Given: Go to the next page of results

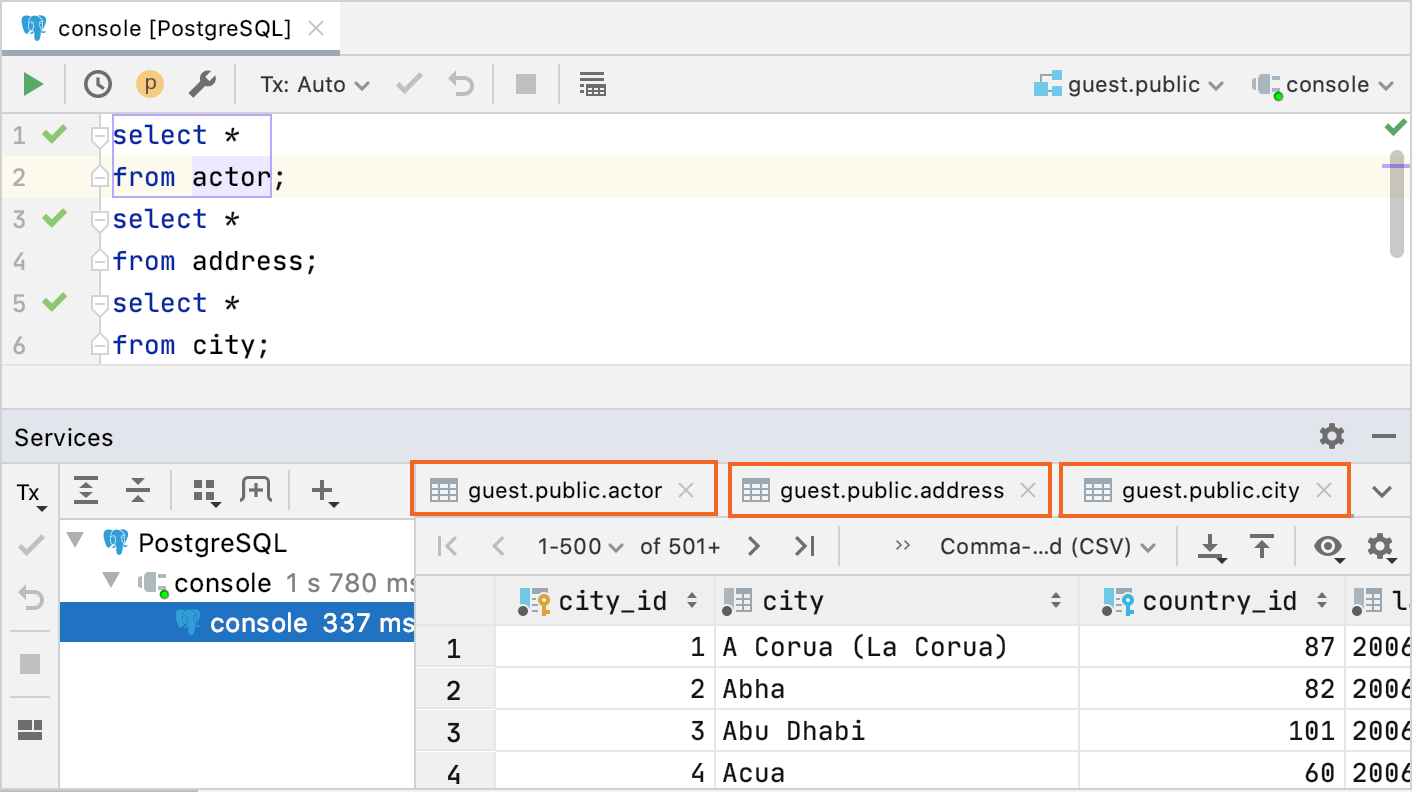Looking at the screenshot, I should 754,546.
